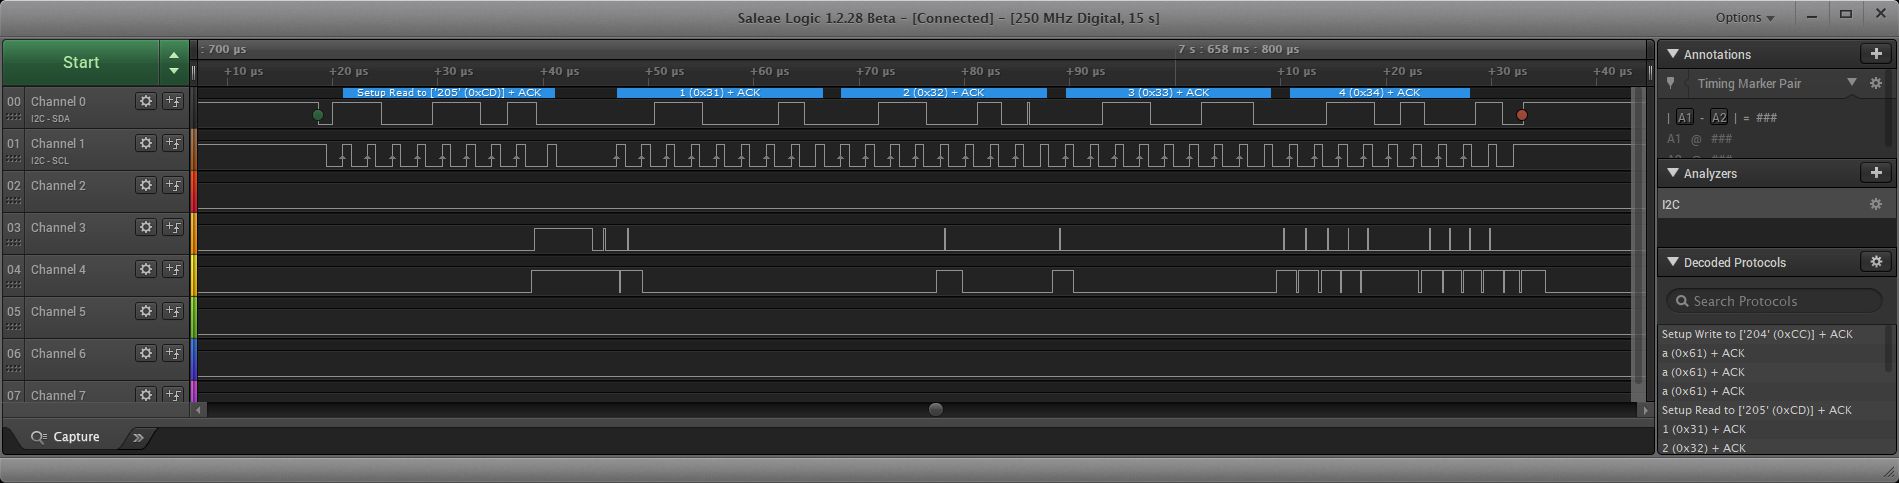1899x483 pixels.
Task: Open trigger settings for Channel 1
Action: click(173, 143)
